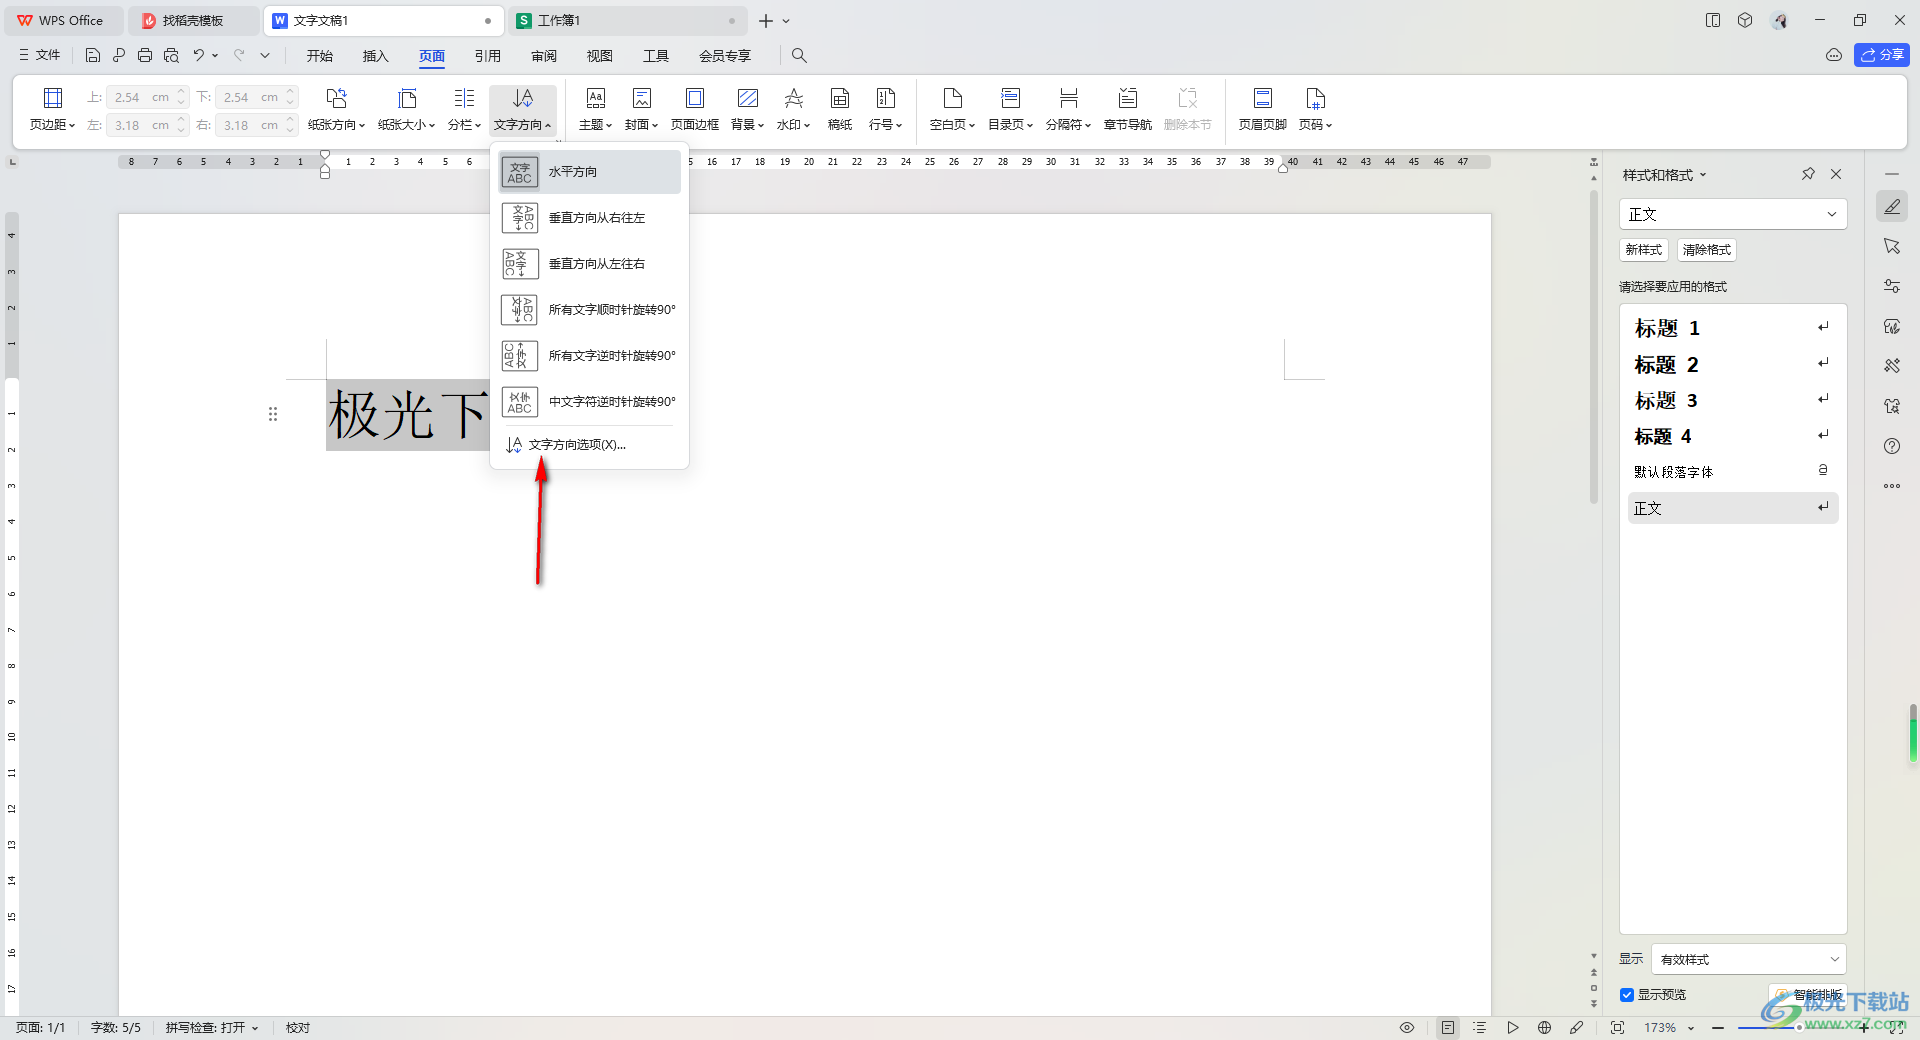Click the search magnifier icon in the ribbon
The image size is (1920, 1040).
(799, 55)
